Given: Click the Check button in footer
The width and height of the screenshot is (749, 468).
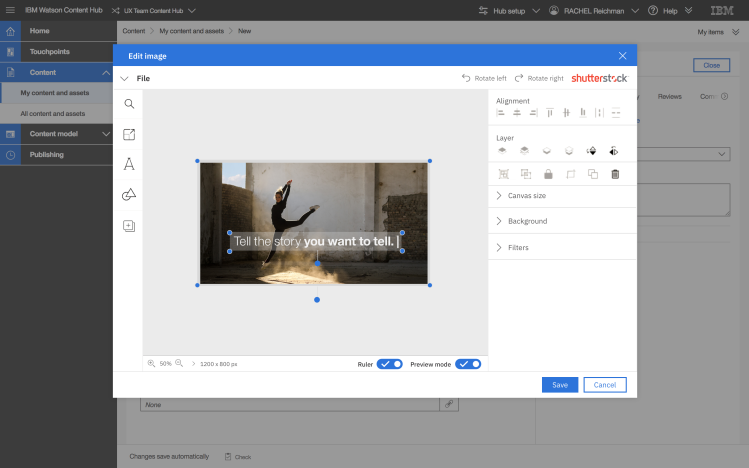Looking at the screenshot, I should pos(238,457).
